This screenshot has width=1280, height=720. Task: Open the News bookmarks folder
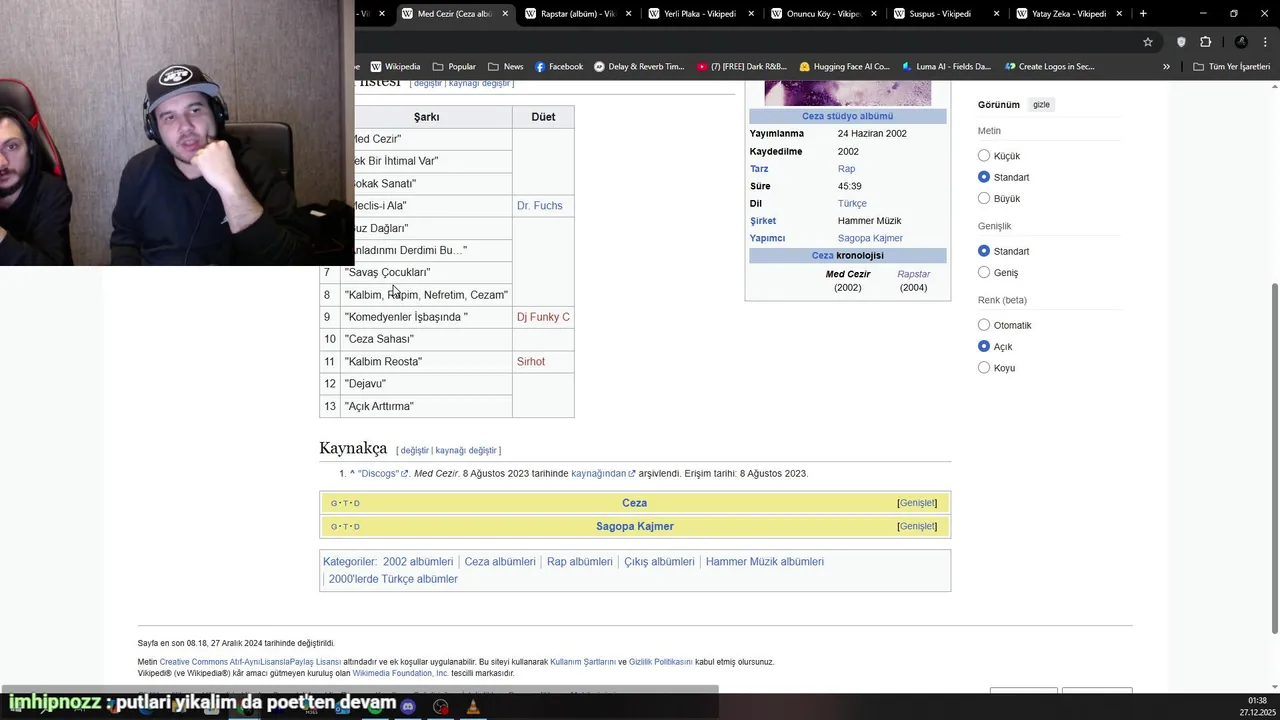point(505,67)
